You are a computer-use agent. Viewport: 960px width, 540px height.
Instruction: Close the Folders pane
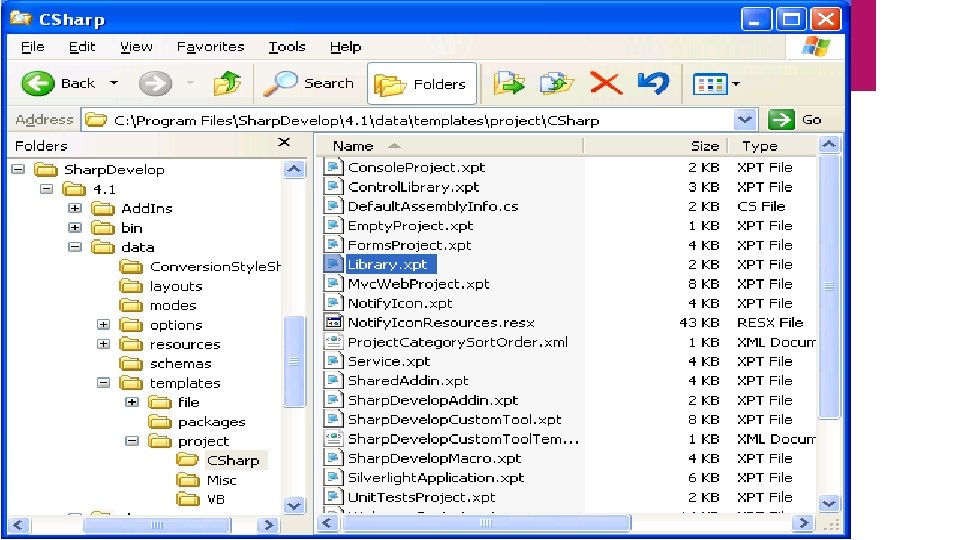283,143
